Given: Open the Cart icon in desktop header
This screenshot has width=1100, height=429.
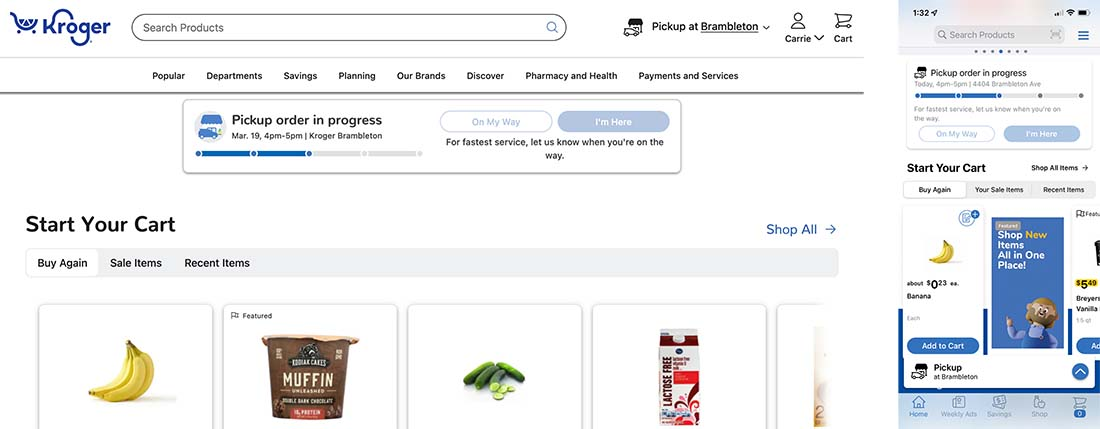Looking at the screenshot, I should [x=843, y=28].
